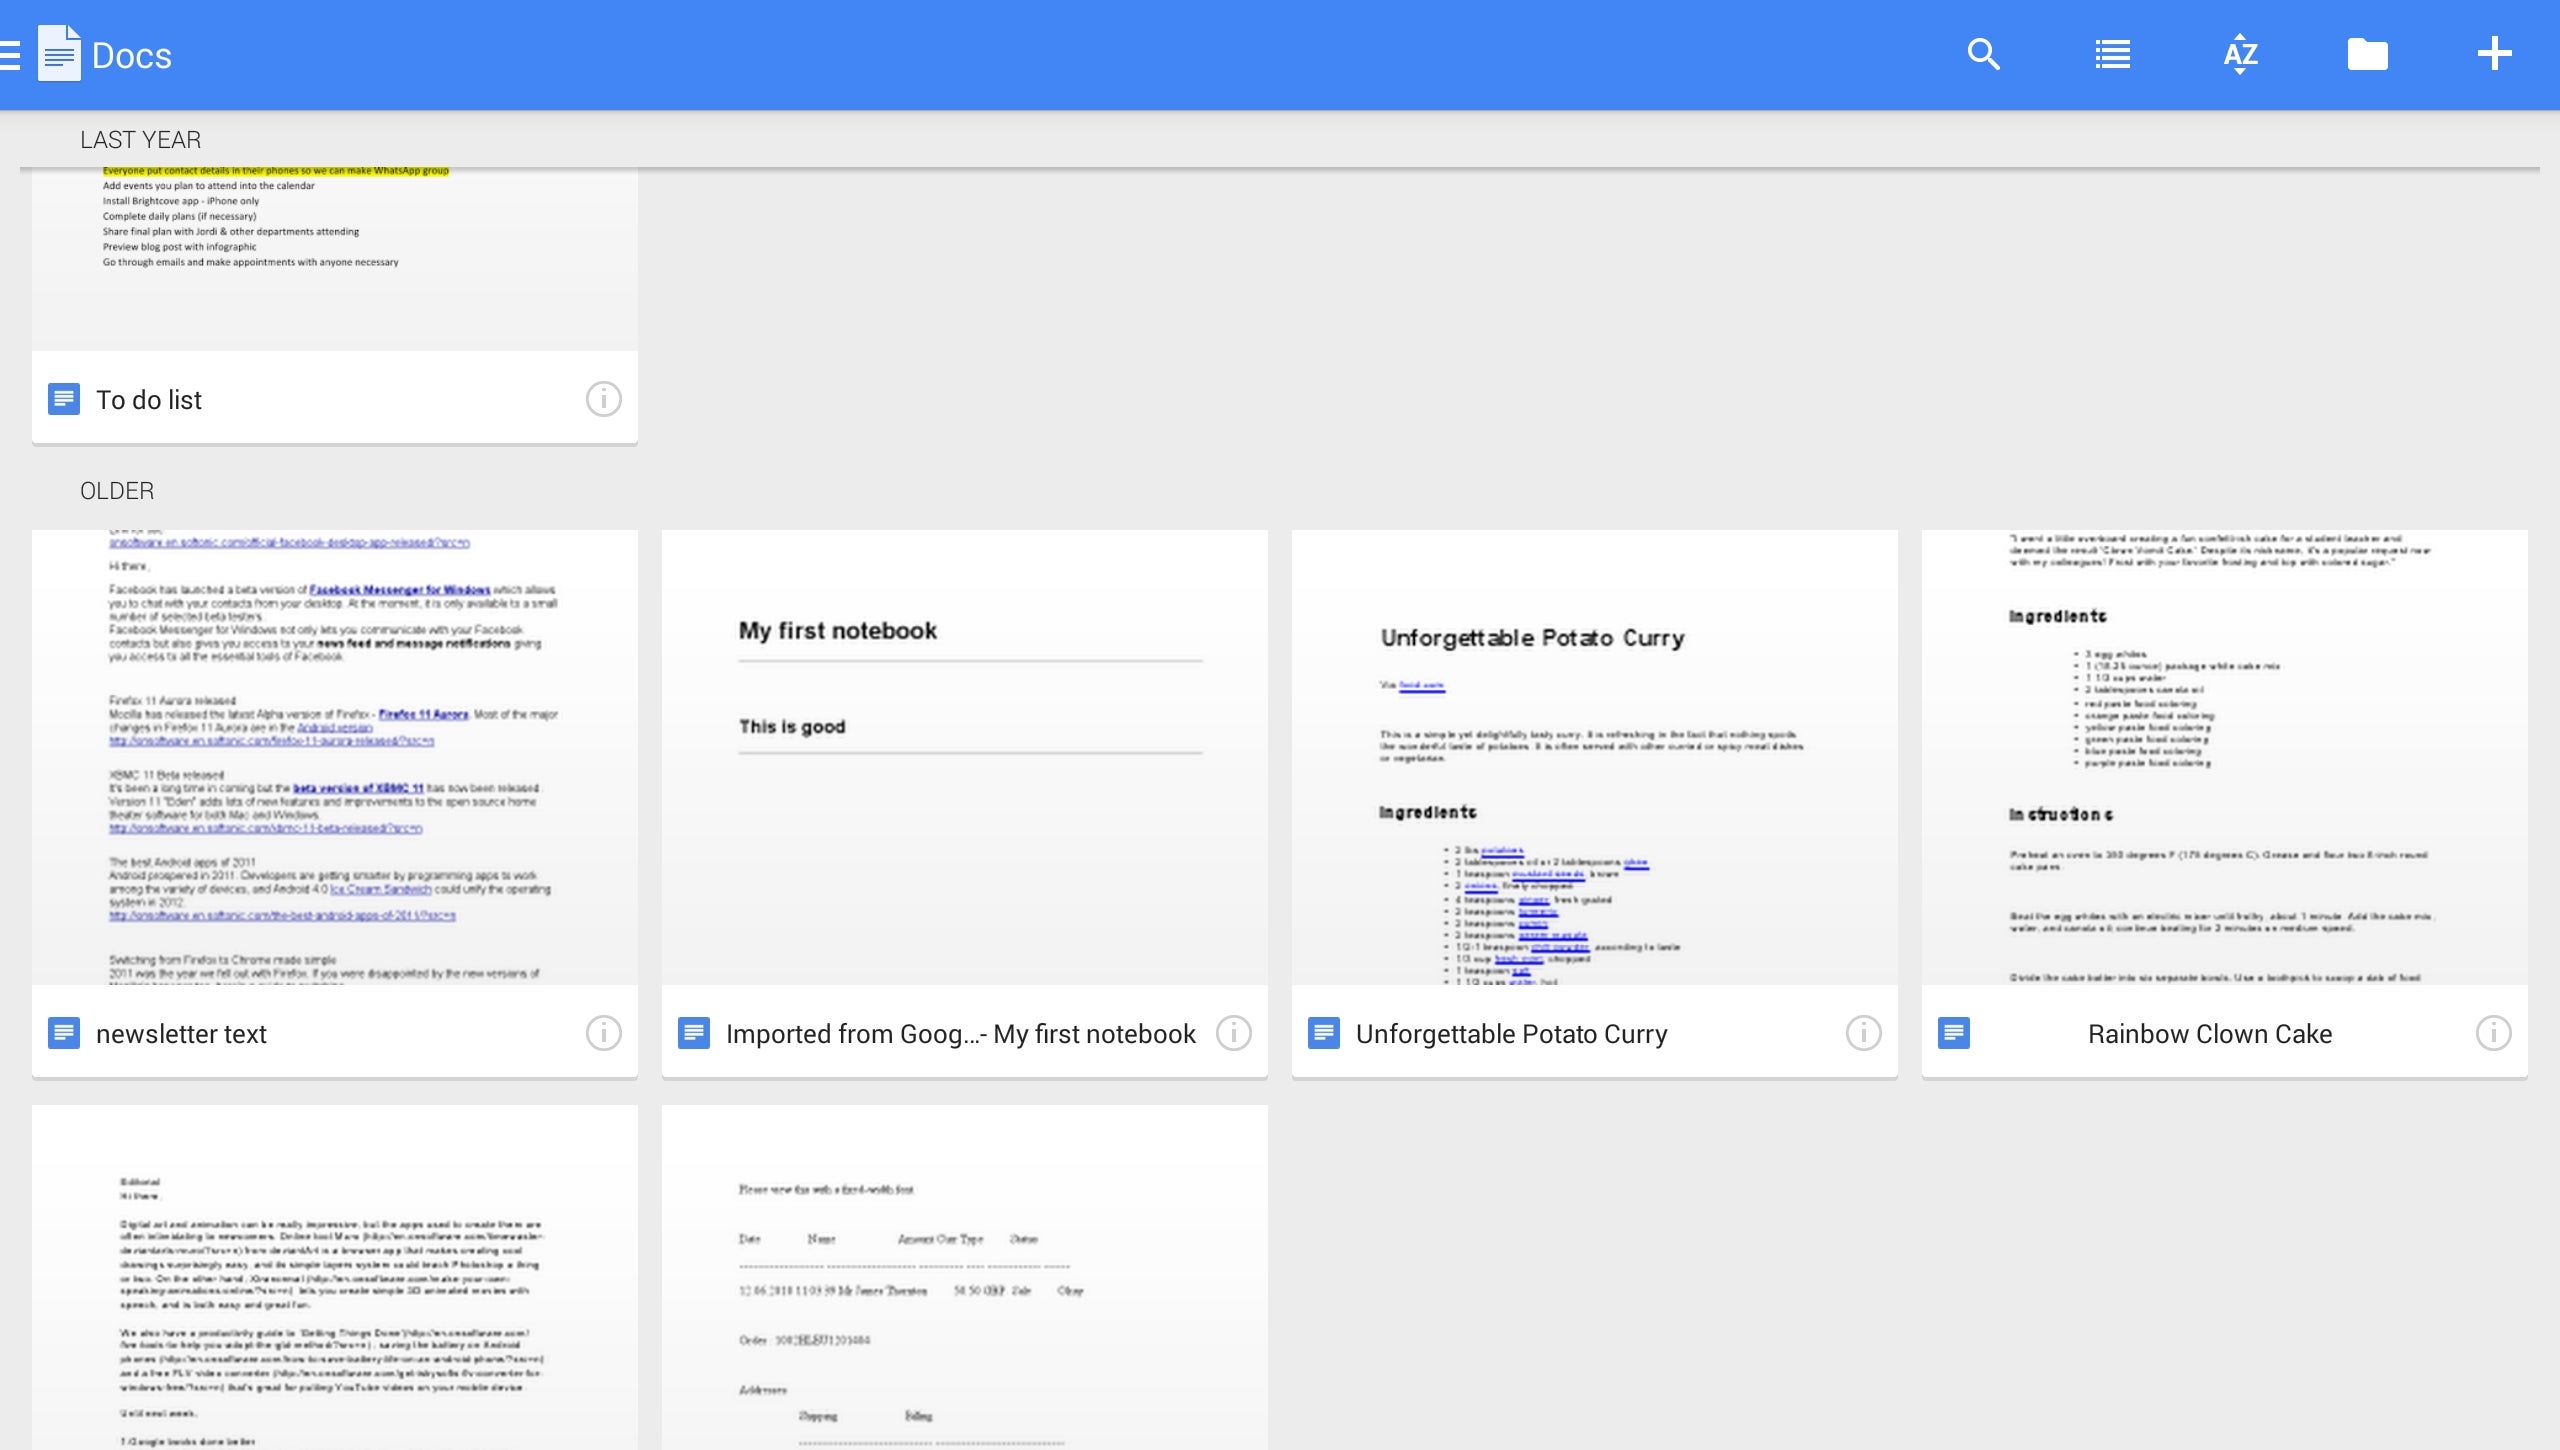
Task: Click the My first notebook preview thumbnail
Action: (964, 757)
